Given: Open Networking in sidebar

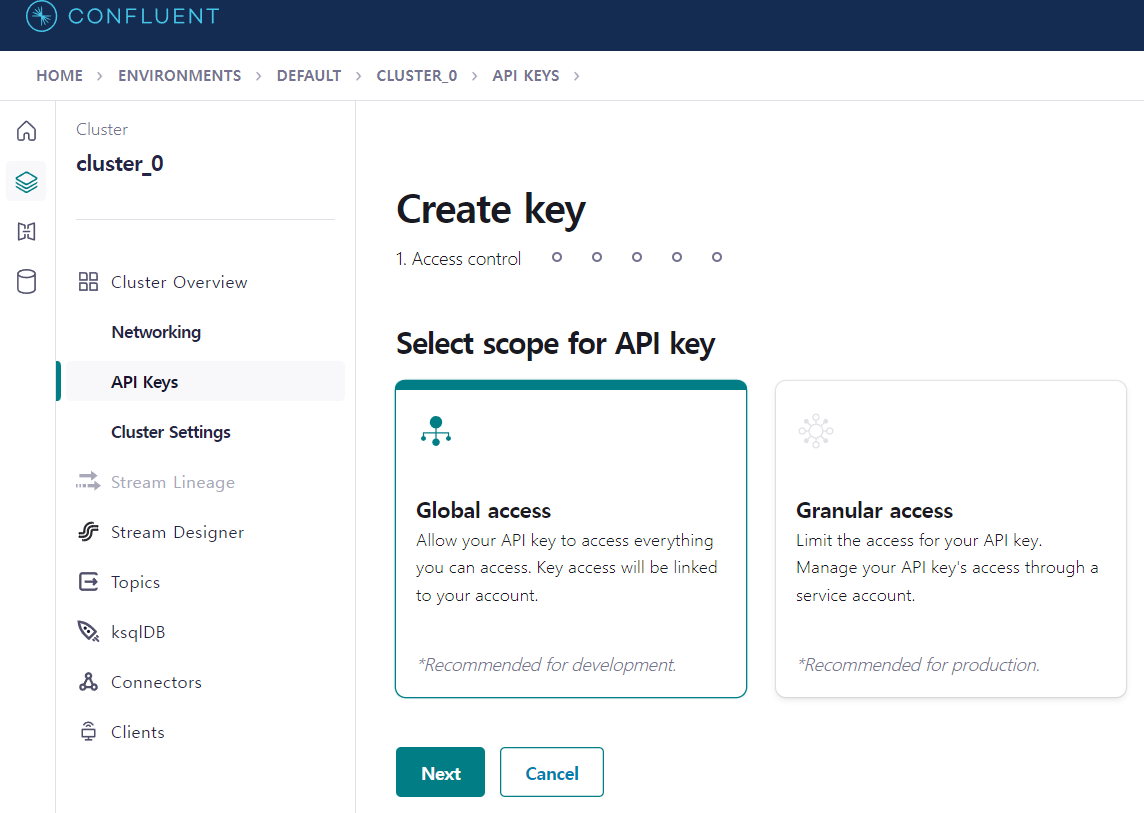Looking at the screenshot, I should pyautogui.click(x=156, y=332).
